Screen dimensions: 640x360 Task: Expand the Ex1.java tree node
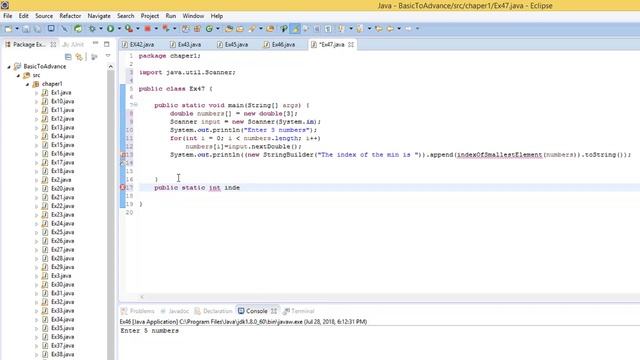tap(36, 93)
